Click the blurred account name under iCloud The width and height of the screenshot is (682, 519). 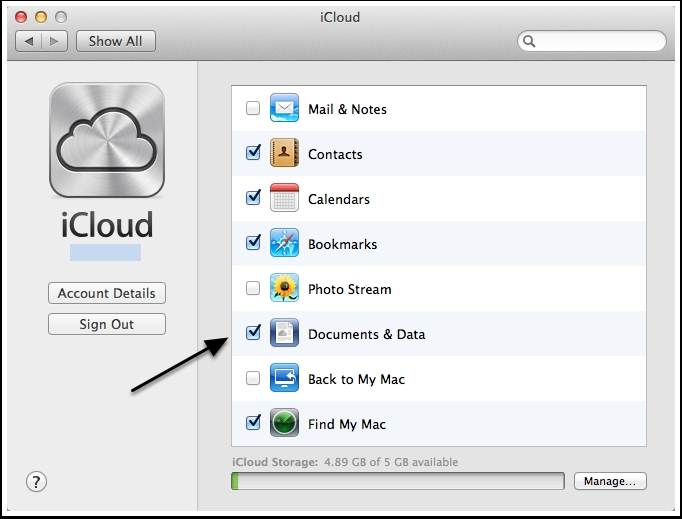coord(105,252)
